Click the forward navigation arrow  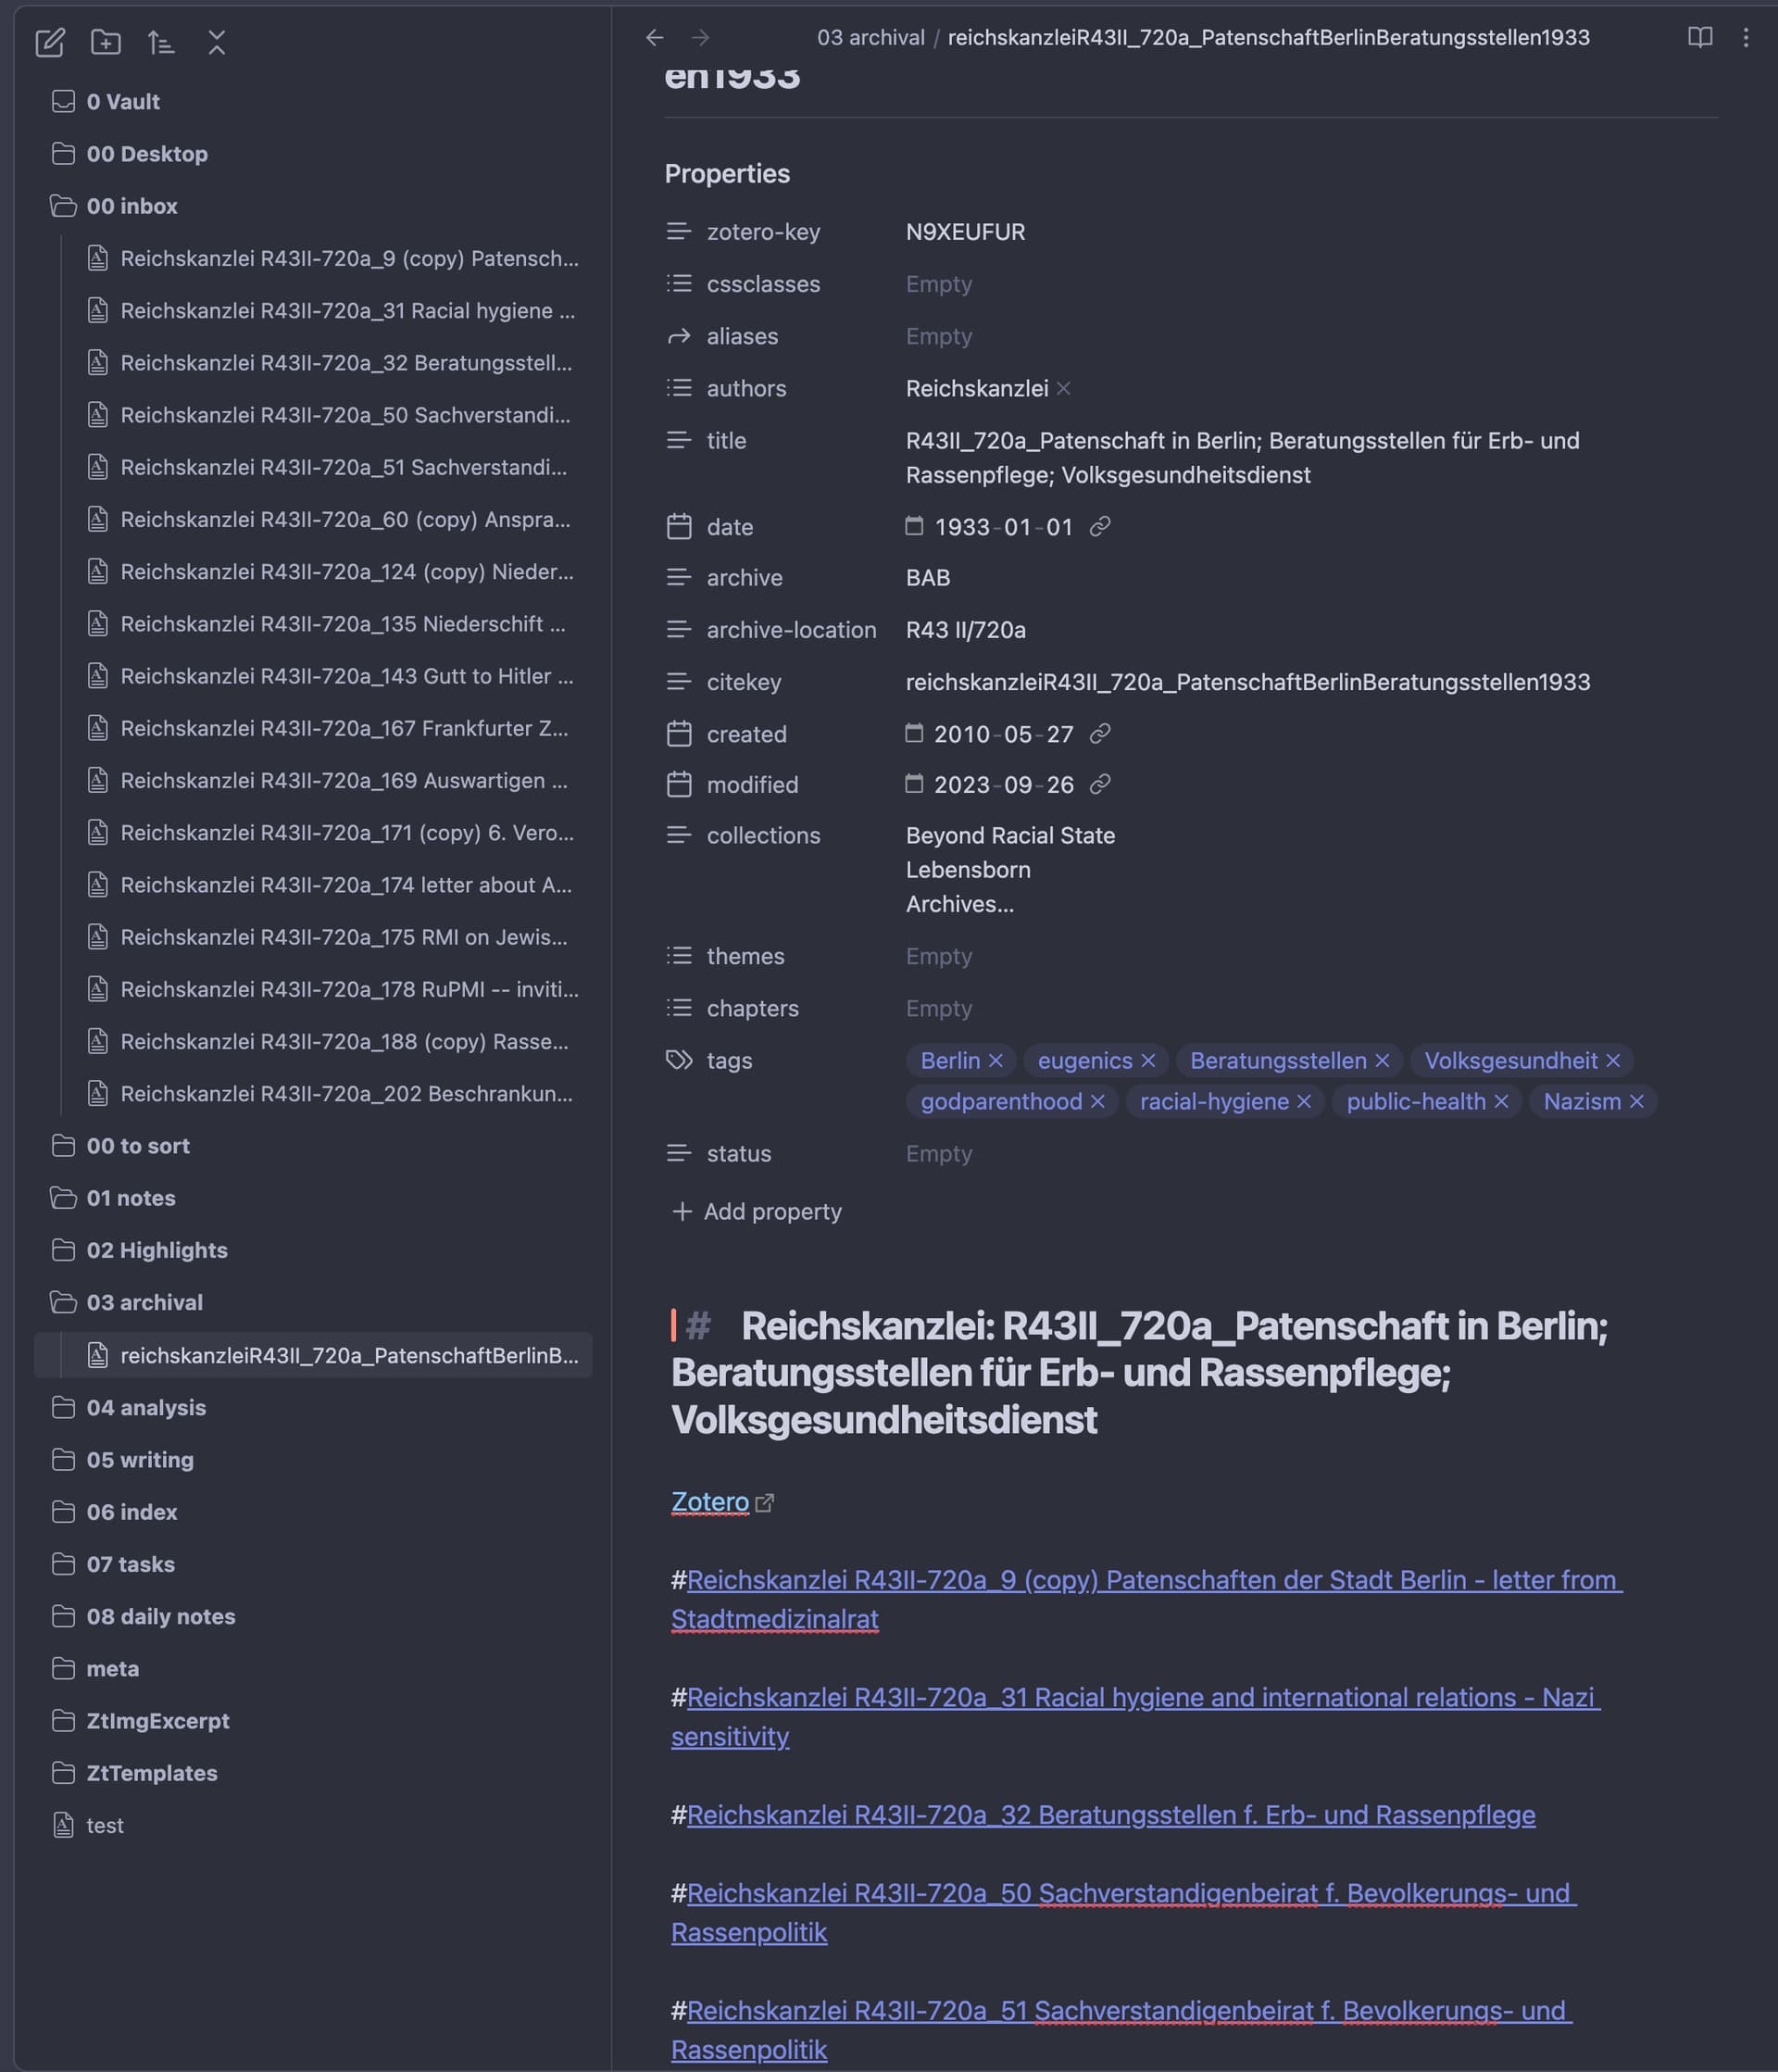pos(699,39)
